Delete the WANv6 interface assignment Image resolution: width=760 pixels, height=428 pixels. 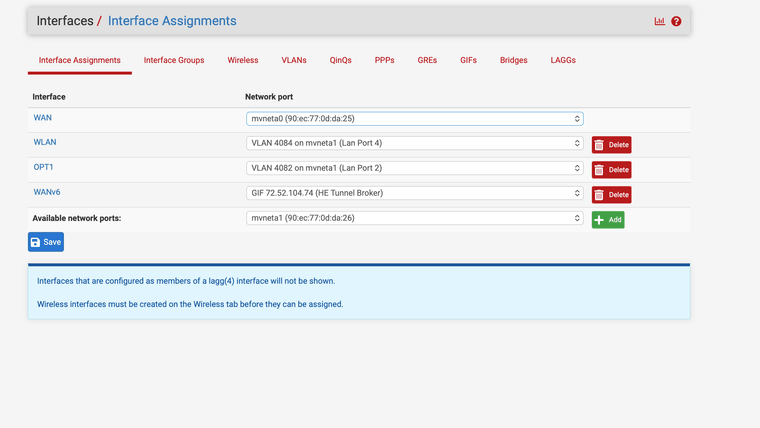pyautogui.click(x=611, y=195)
